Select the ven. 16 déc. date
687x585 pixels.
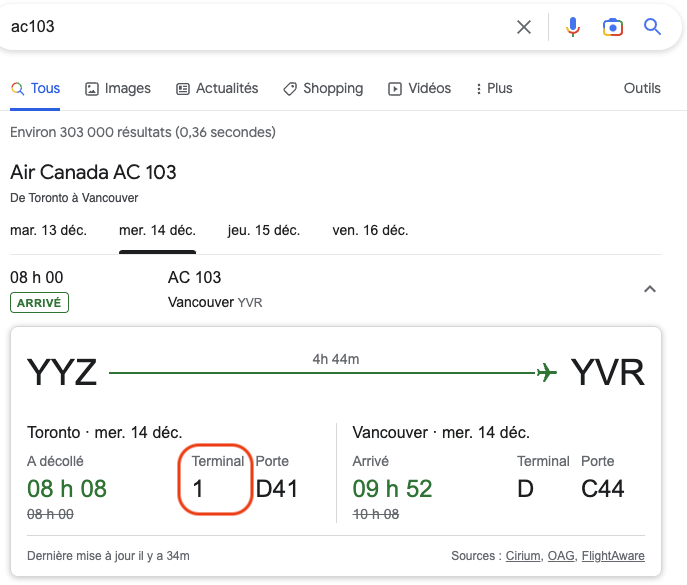coord(370,230)
